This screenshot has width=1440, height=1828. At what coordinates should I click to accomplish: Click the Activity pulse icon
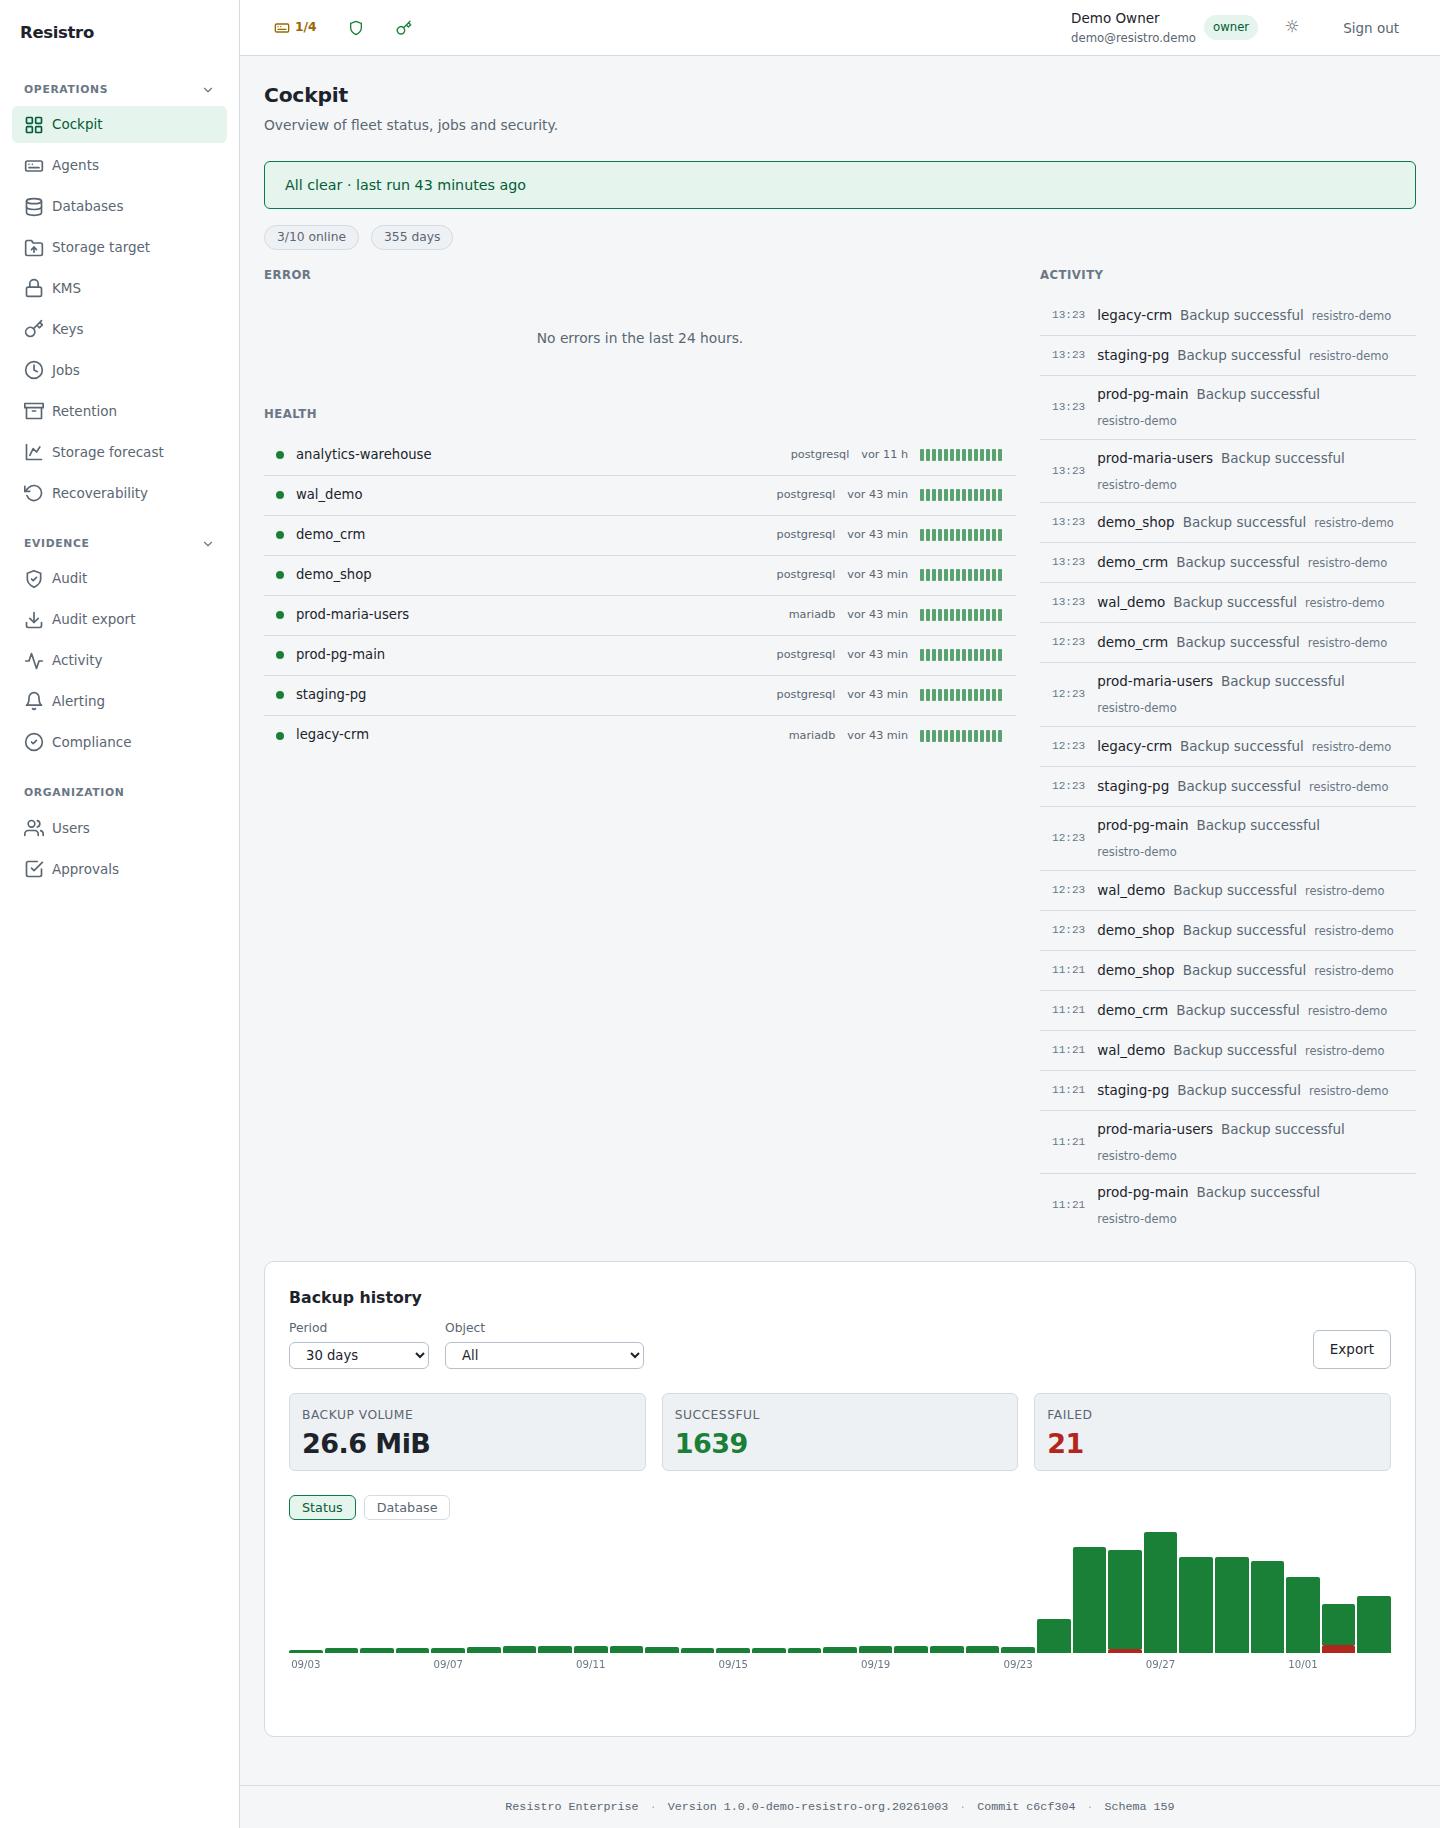(34, 661)
